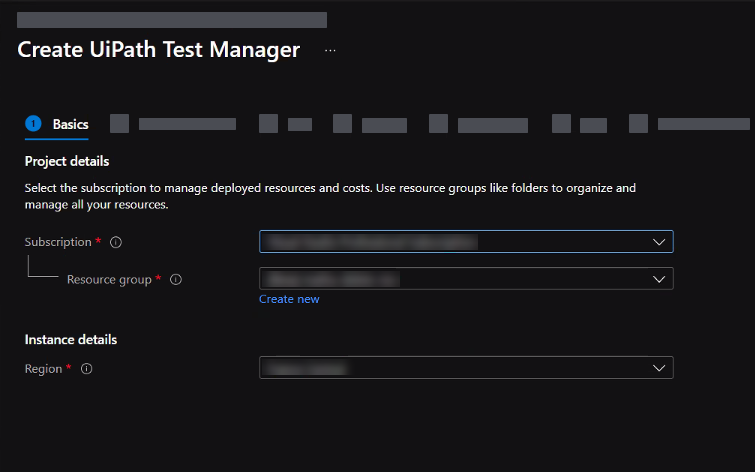Click the Resource group chevron arrow
This screenshot has width=755, height=472.
[658, 279]
